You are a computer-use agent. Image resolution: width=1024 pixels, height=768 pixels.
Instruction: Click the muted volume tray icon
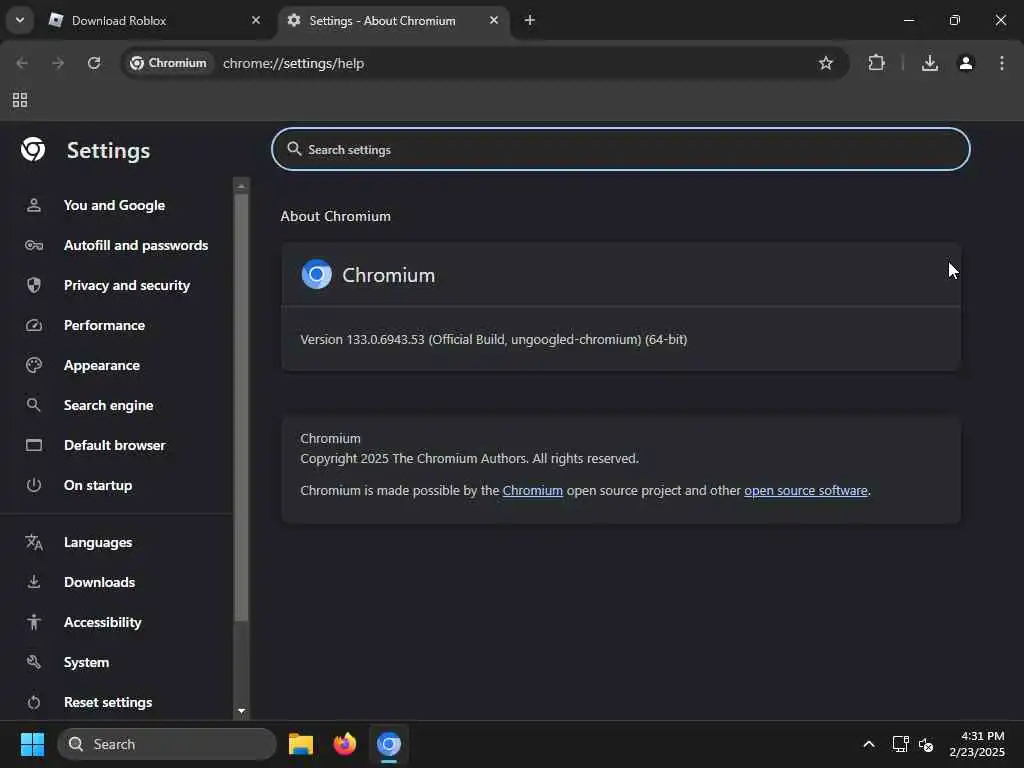click(x=926, y=744)
